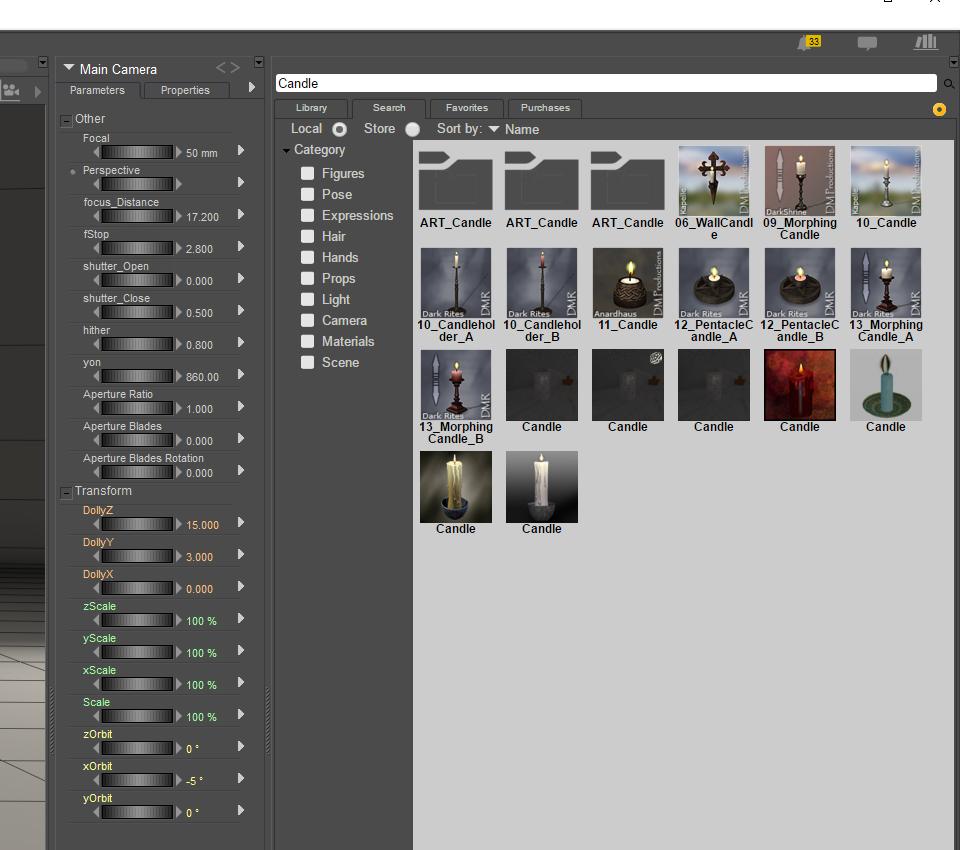Switch to the Parameters tab

pos(97,91)
